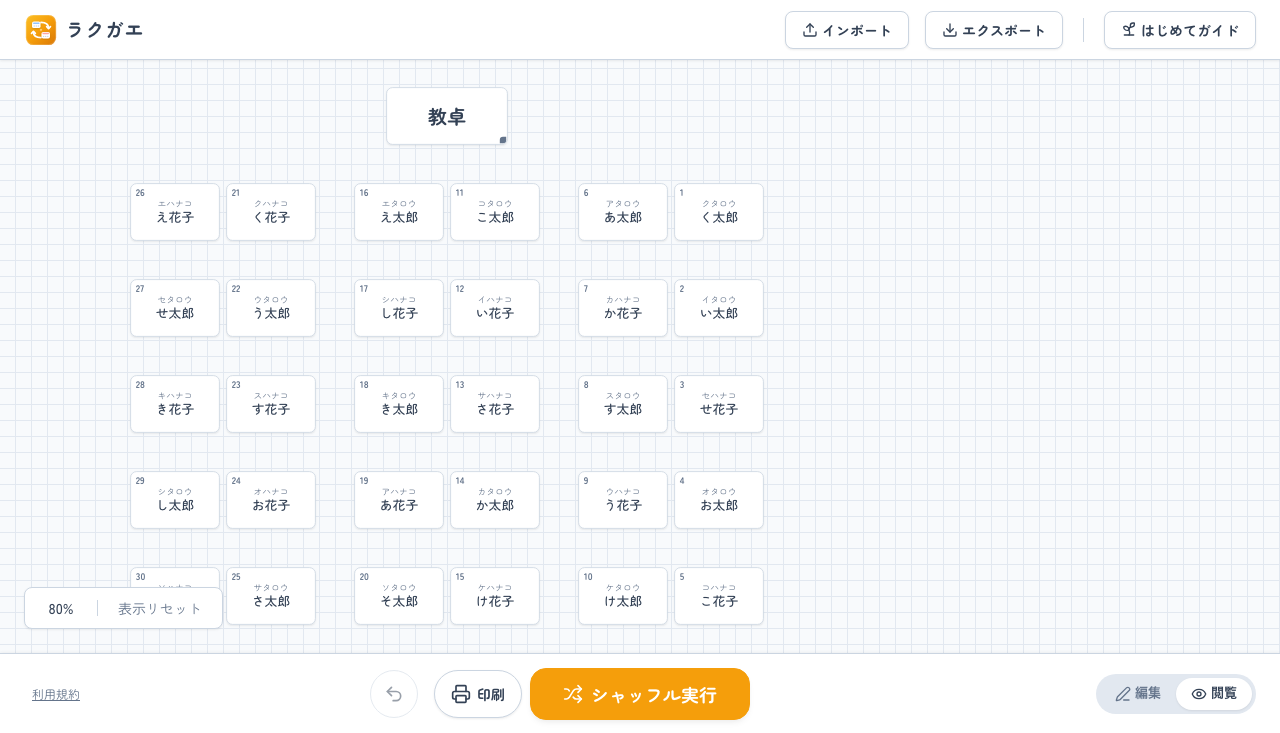Select seat 11 こ太郎
Viewport: 1280px width, 733px height.
click(495, 212)
